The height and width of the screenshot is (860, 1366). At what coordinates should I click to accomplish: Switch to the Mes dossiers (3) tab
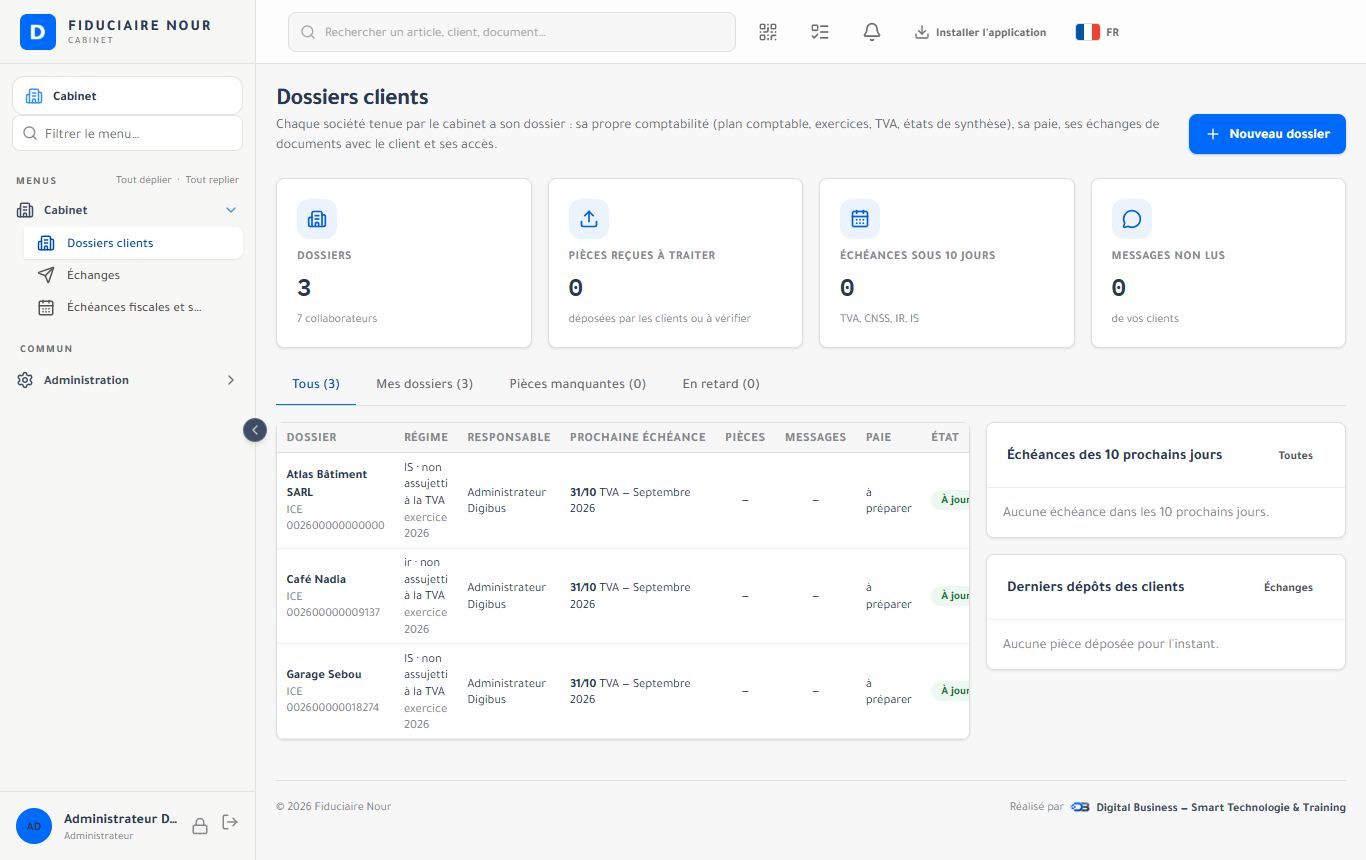point(425,384)
